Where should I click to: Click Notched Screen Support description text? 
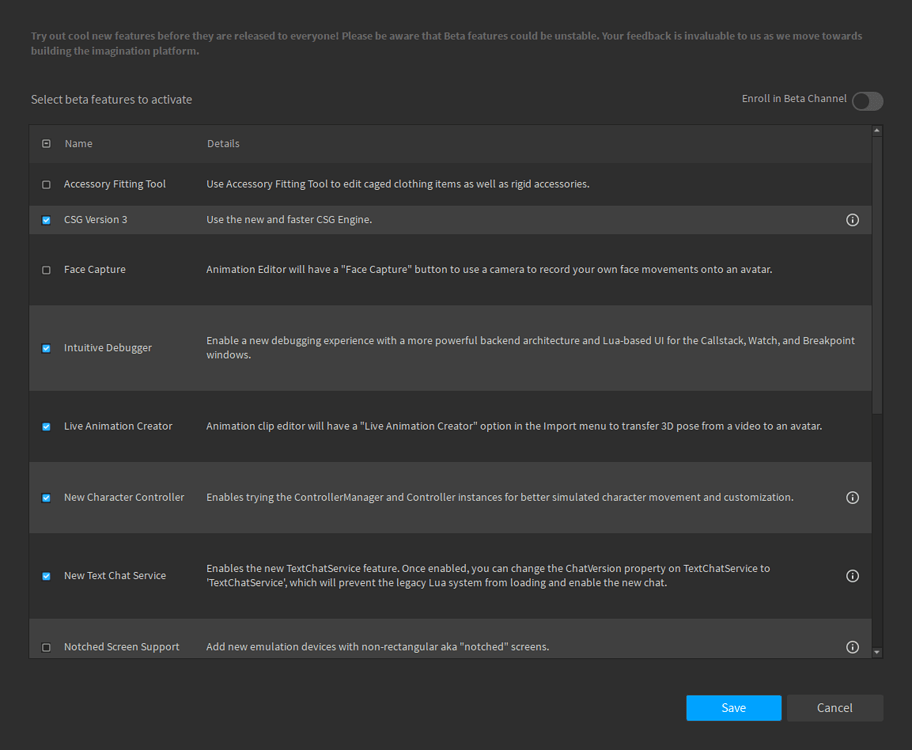click(377, 646)
